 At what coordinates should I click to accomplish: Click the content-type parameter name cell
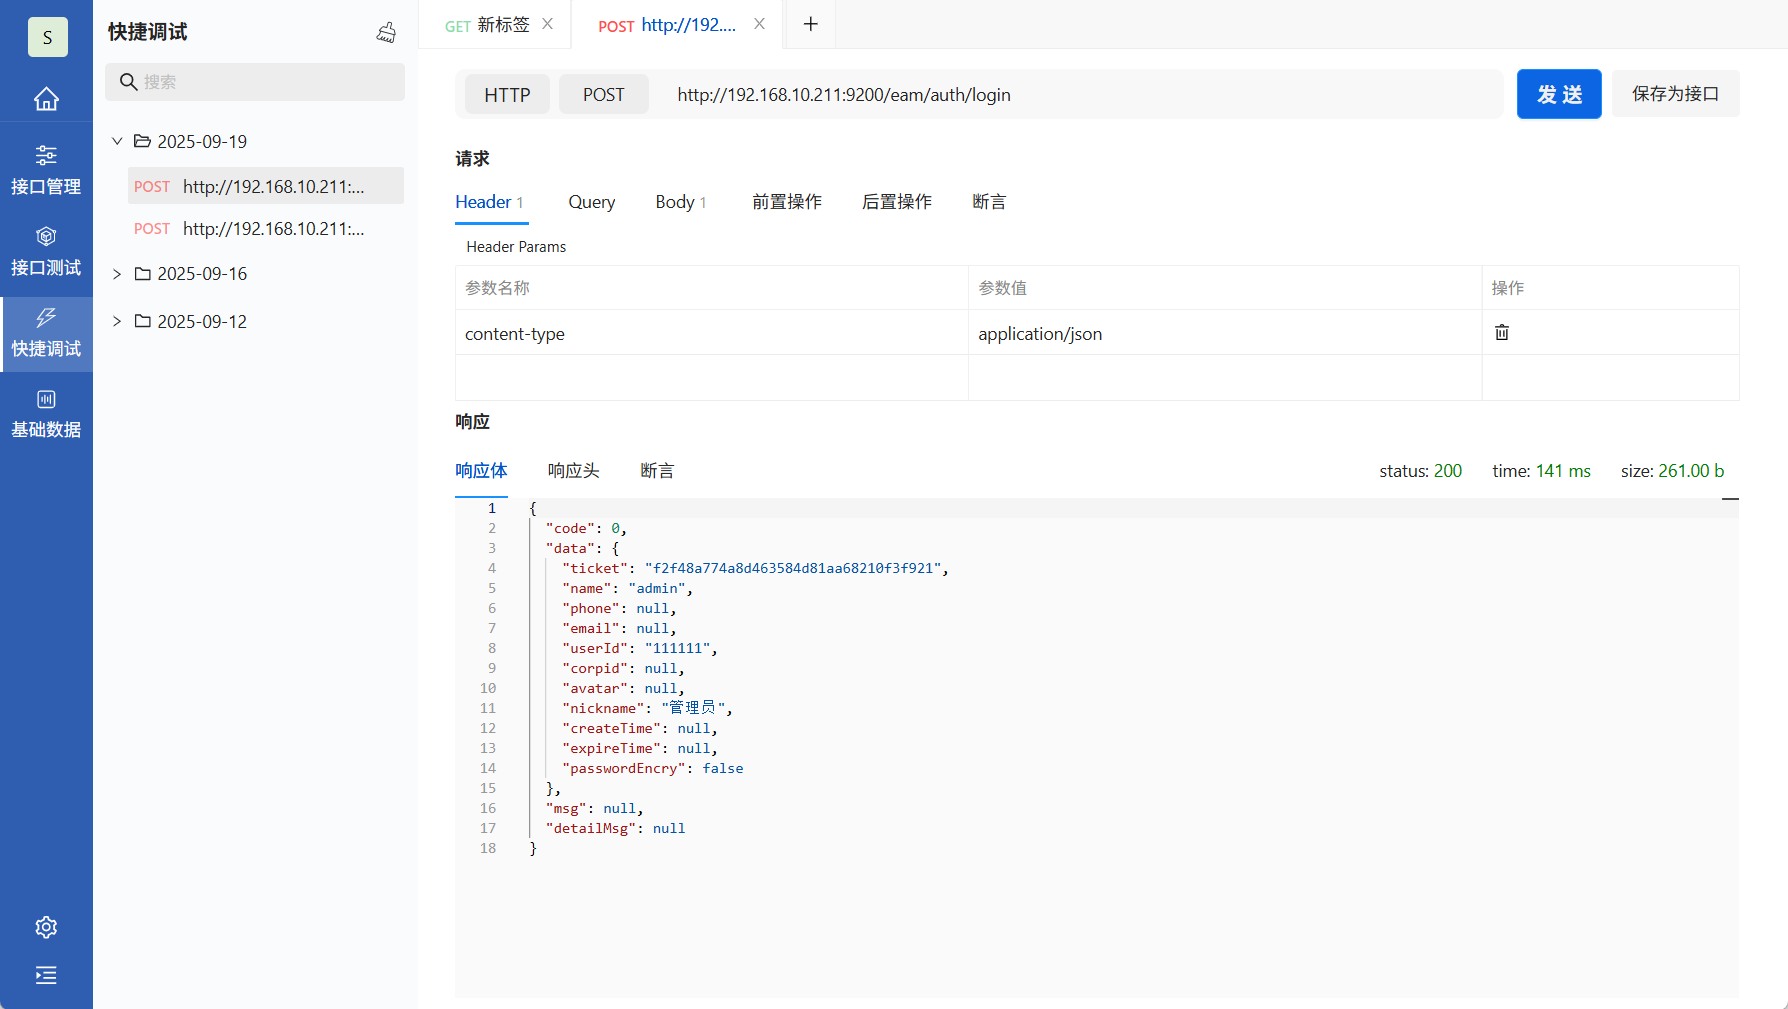[712, 333]
